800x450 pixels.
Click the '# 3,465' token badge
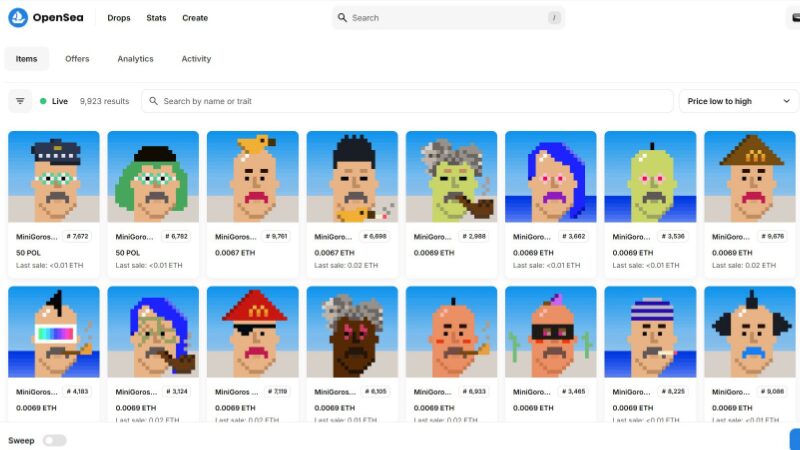[x=573, y=391]
